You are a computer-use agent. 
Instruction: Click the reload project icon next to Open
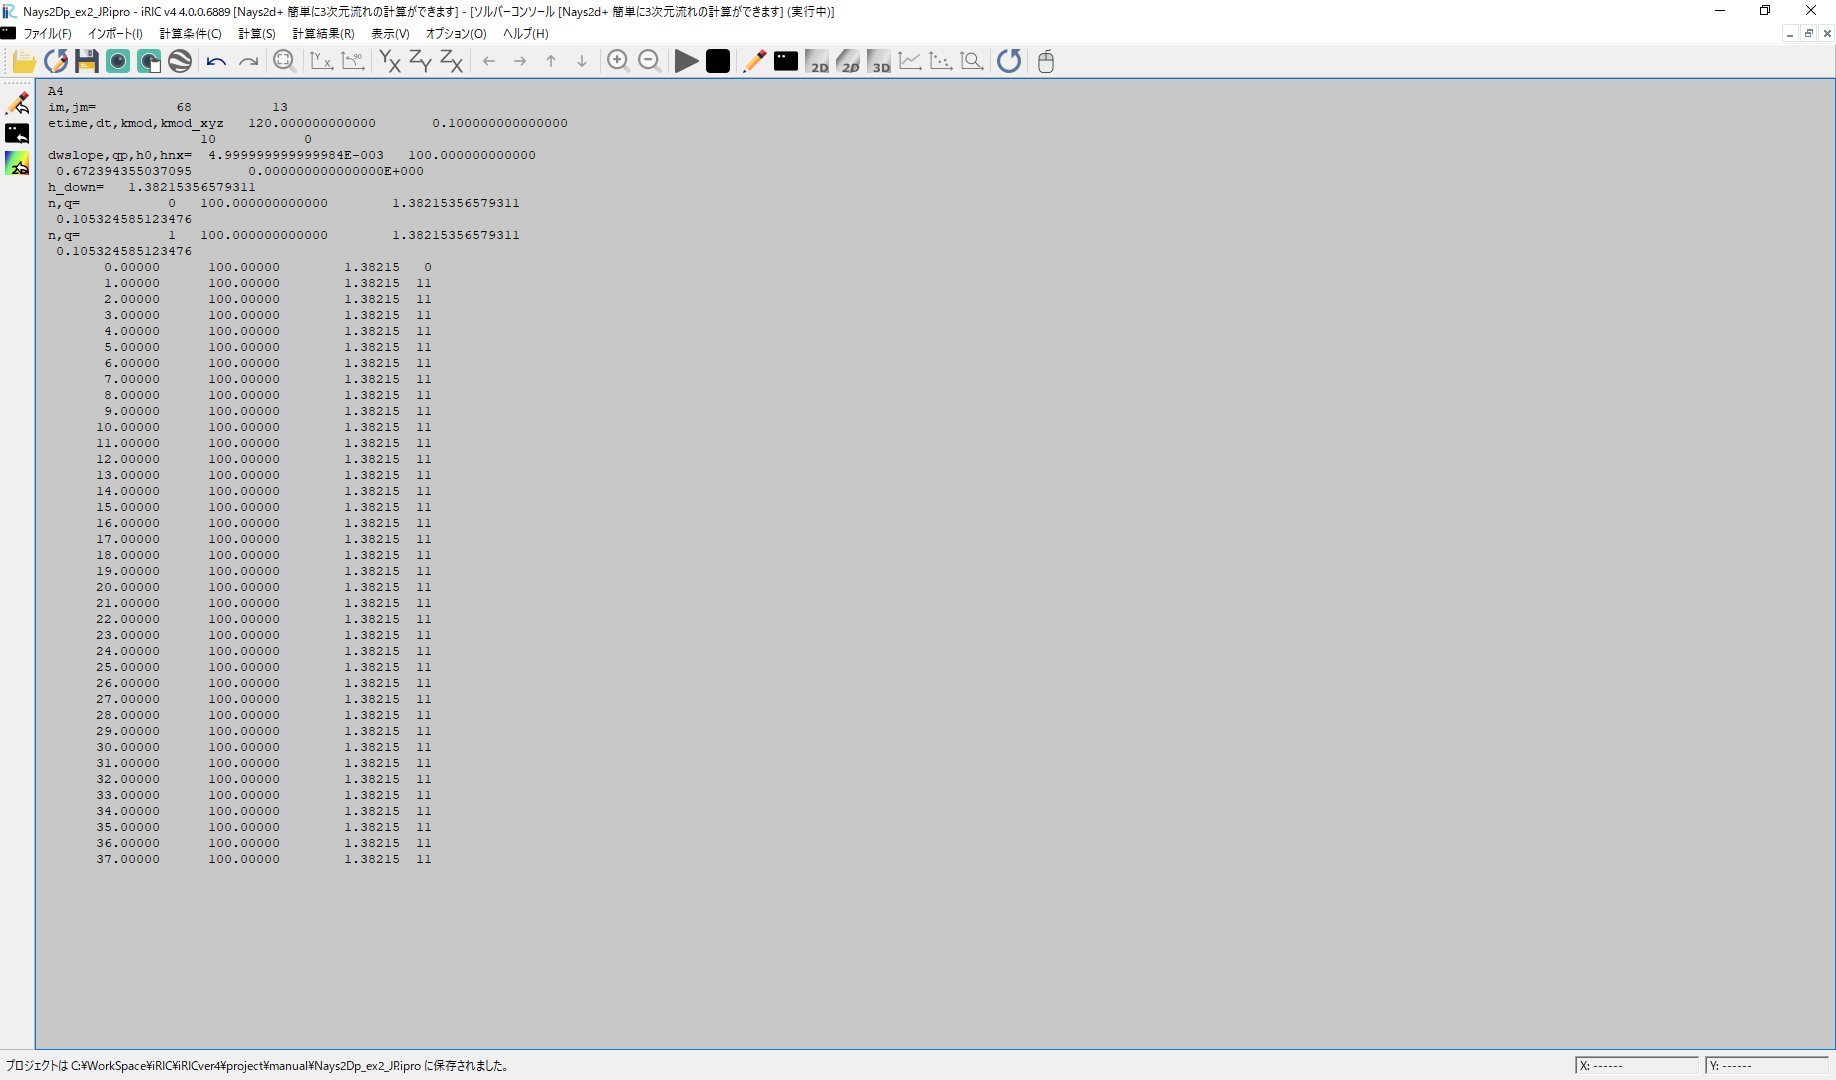pos(56,62)
